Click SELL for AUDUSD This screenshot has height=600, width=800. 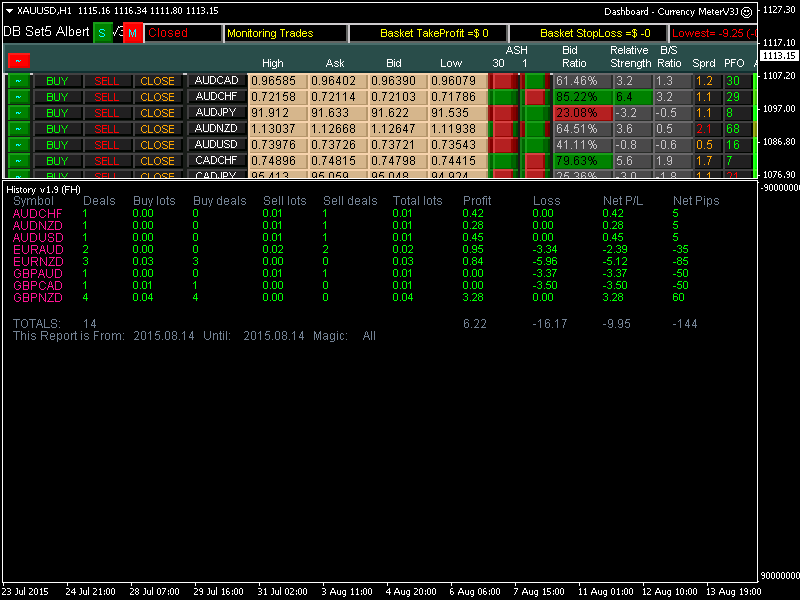pos(107,145)
